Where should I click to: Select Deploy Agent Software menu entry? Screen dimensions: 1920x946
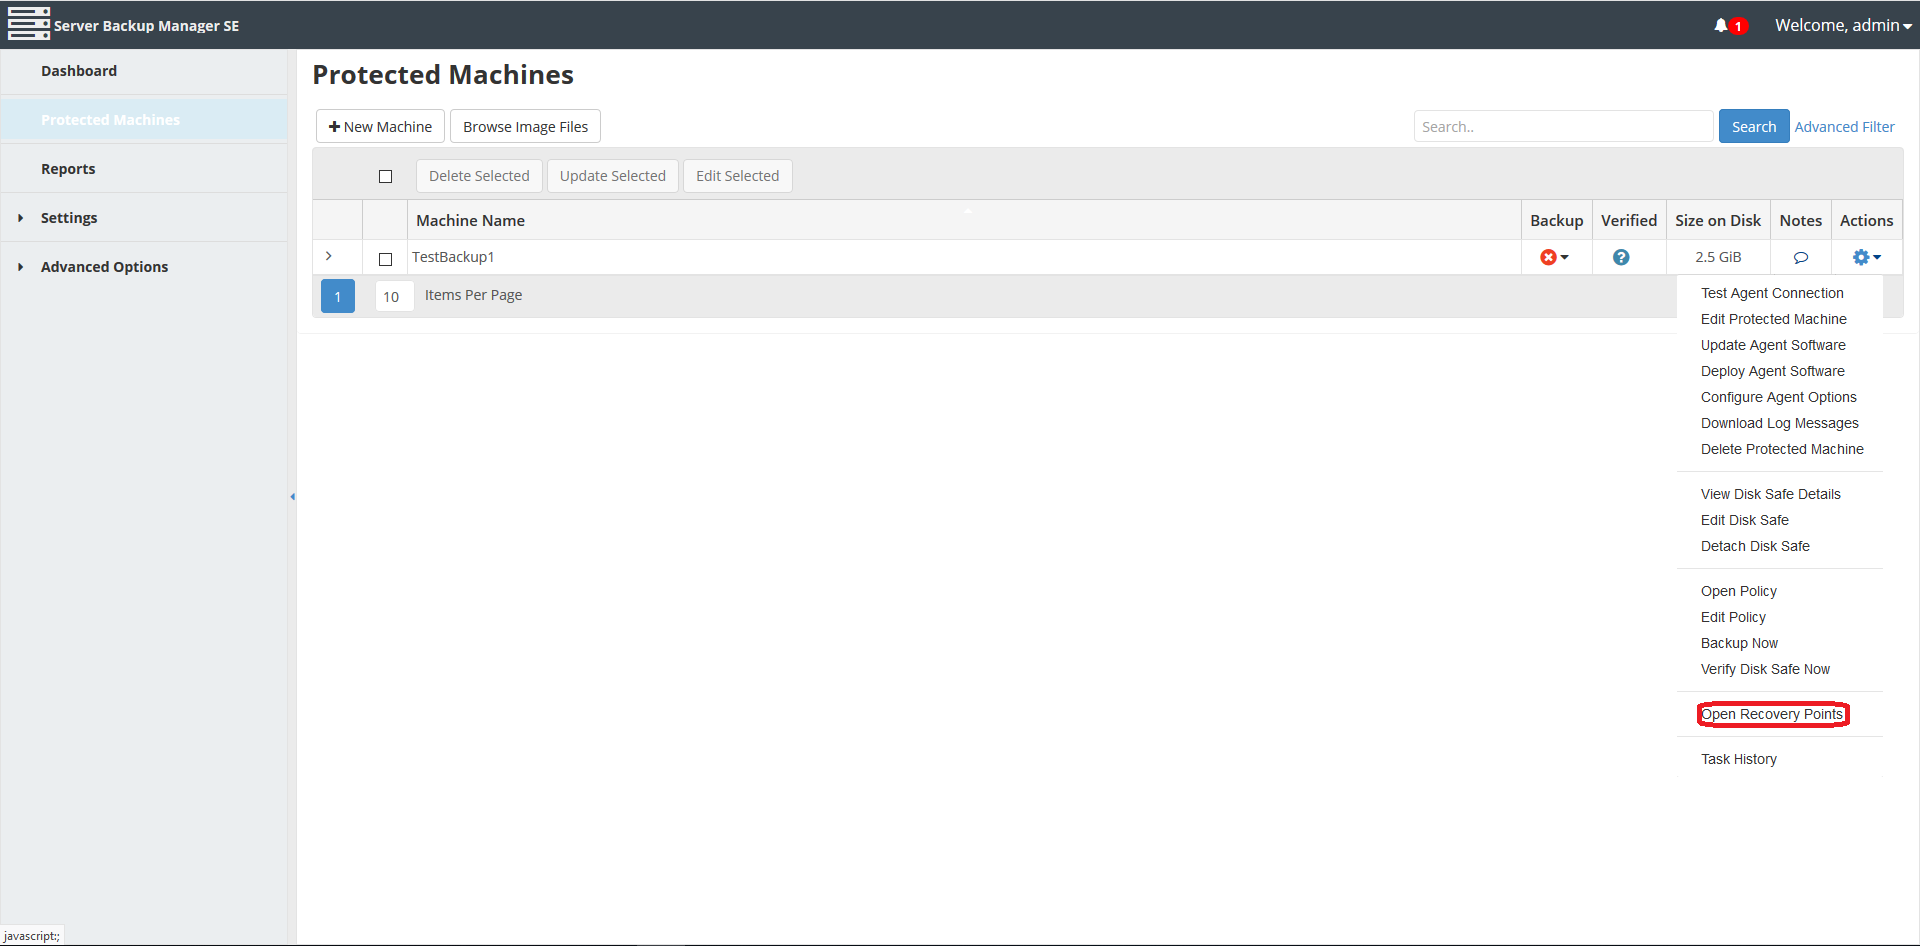[x=1773, y=371]
